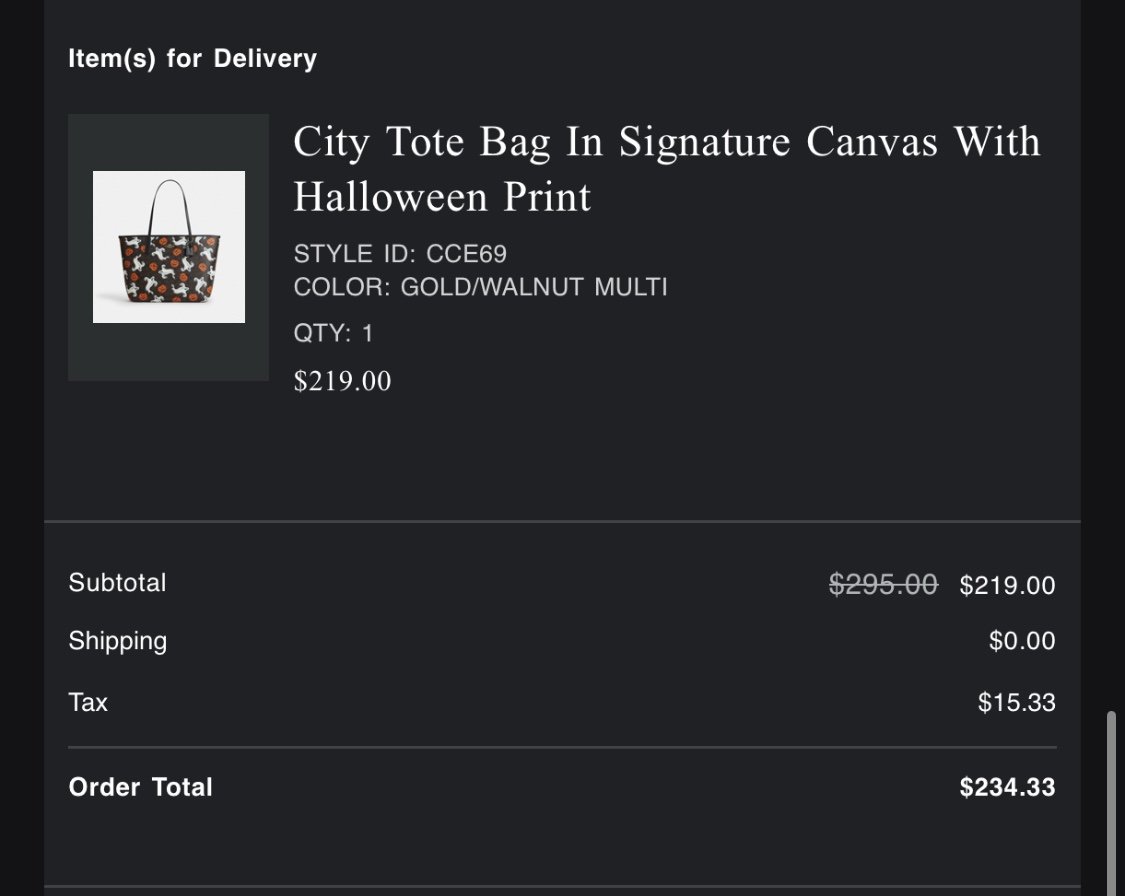Click the $234.33 order total amount

click(1007, 788)
